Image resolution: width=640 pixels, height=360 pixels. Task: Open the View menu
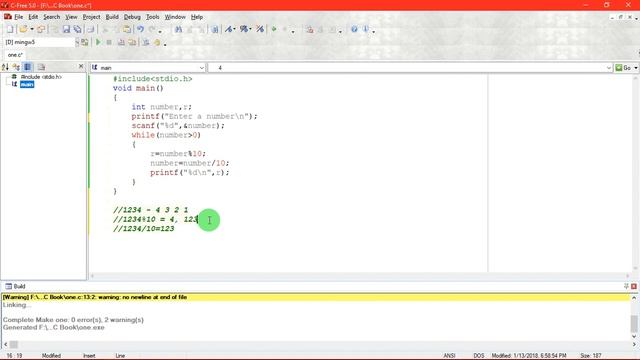71,17
